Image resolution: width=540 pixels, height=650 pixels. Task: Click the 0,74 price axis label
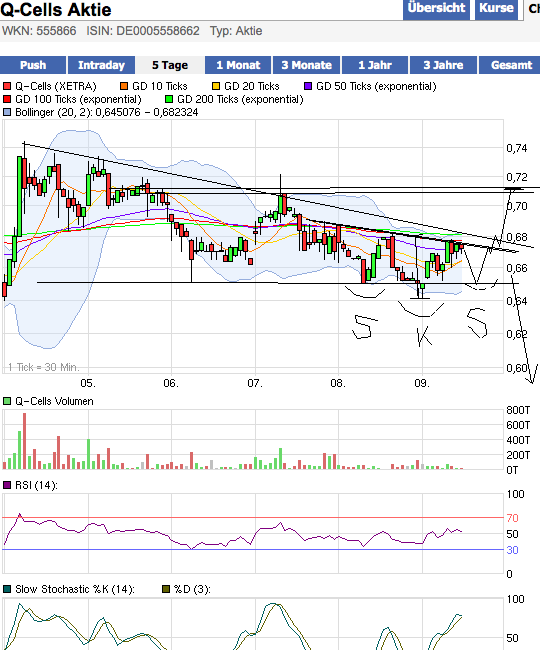[x=517, y=148]
